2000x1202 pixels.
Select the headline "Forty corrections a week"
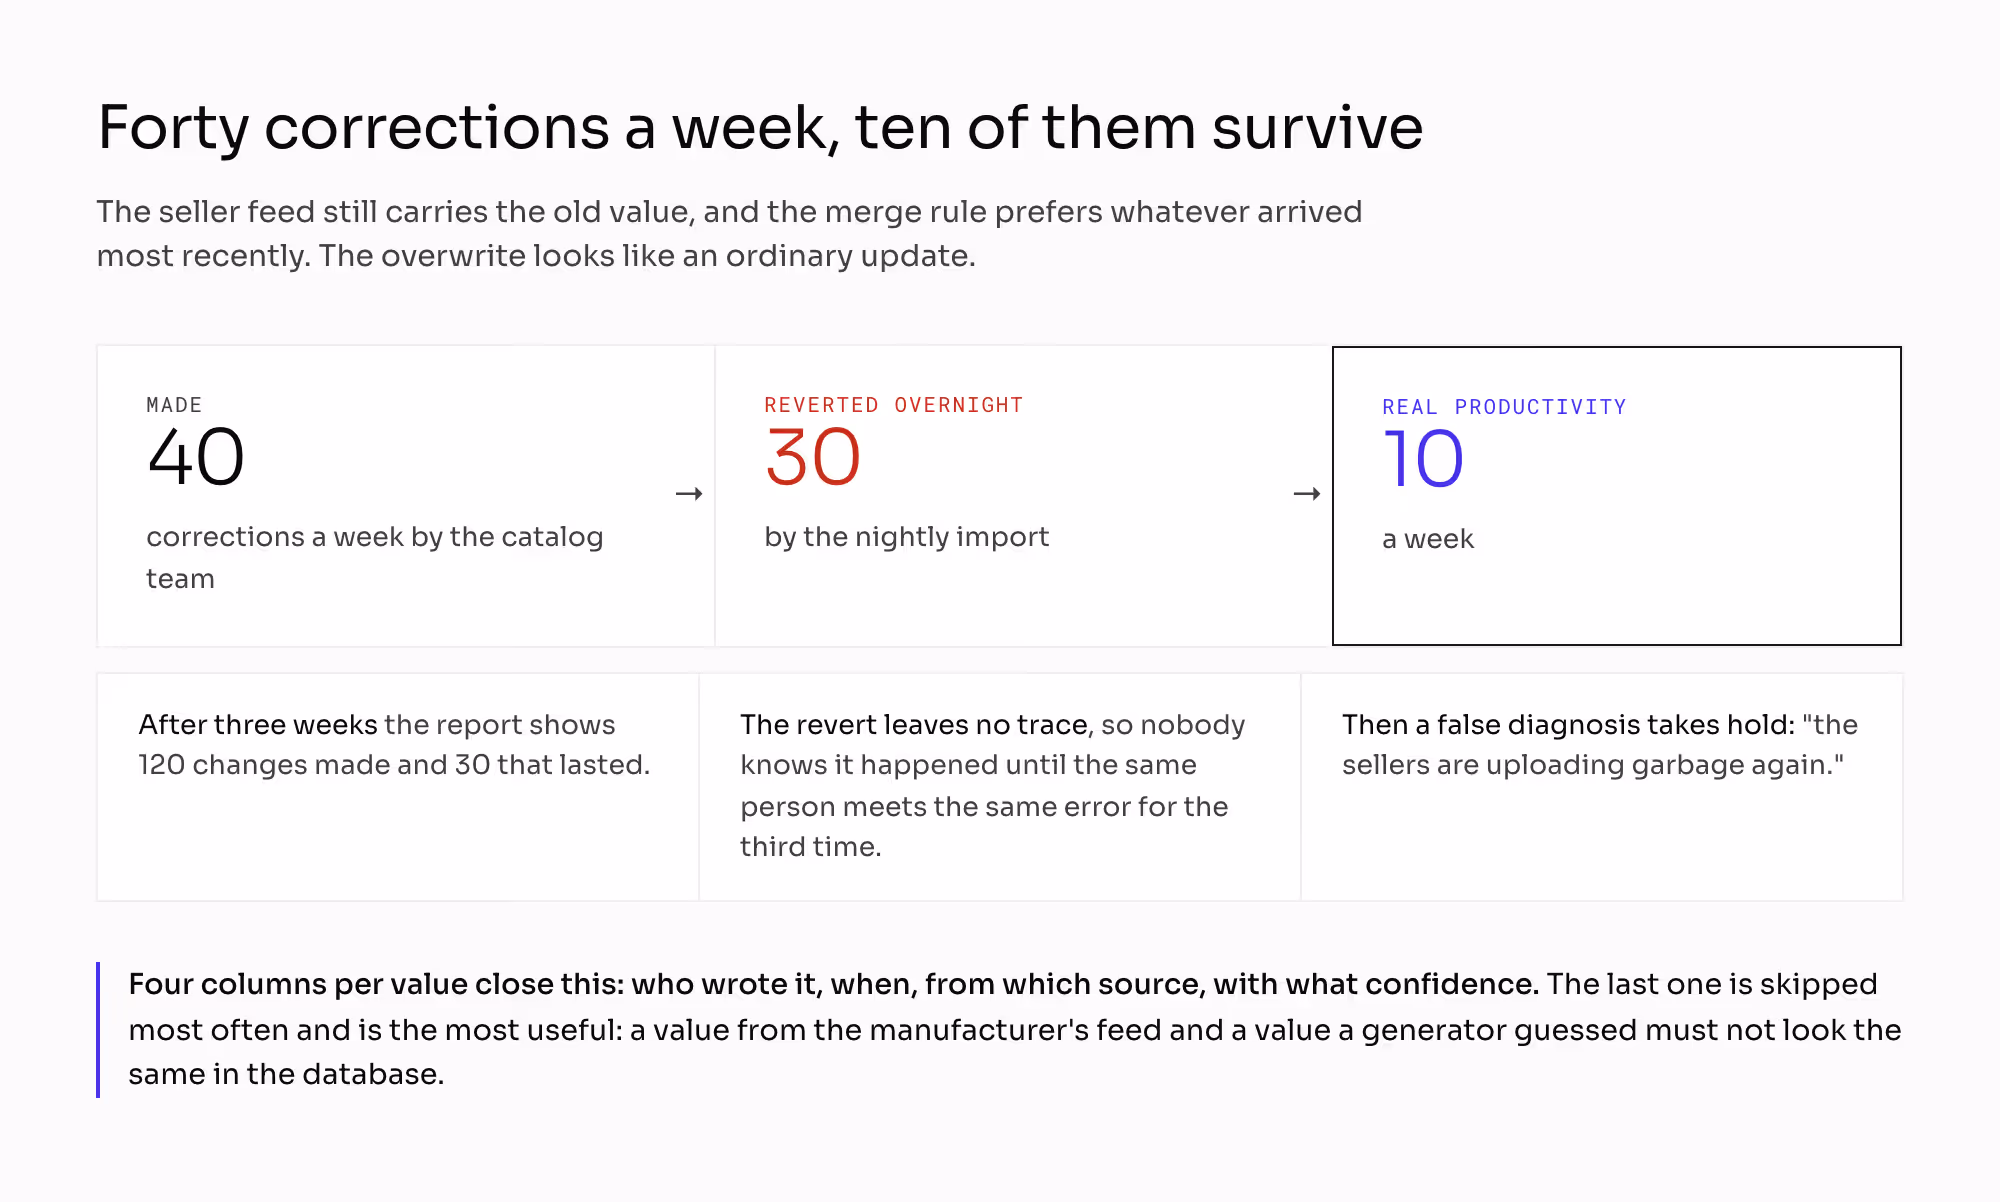pos(760,128)
